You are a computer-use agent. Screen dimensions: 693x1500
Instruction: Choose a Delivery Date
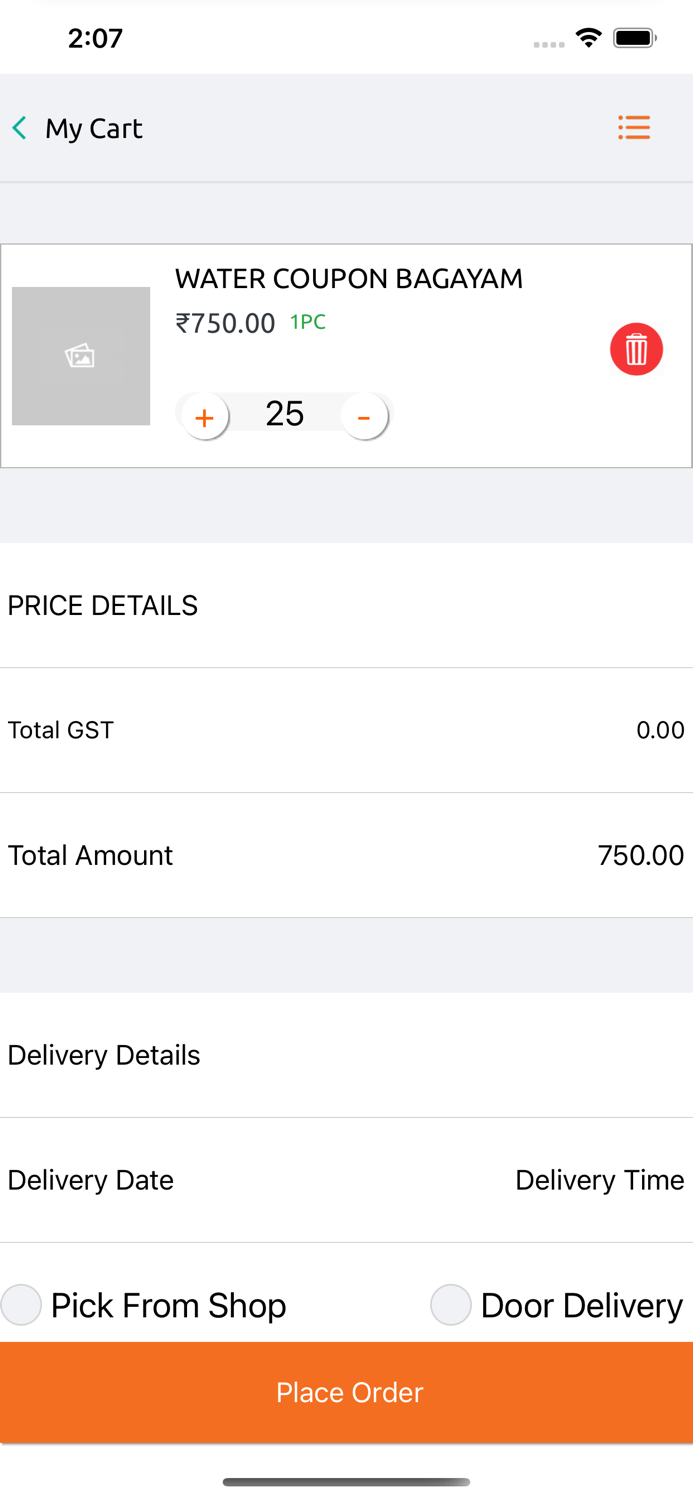point(91,1180)
